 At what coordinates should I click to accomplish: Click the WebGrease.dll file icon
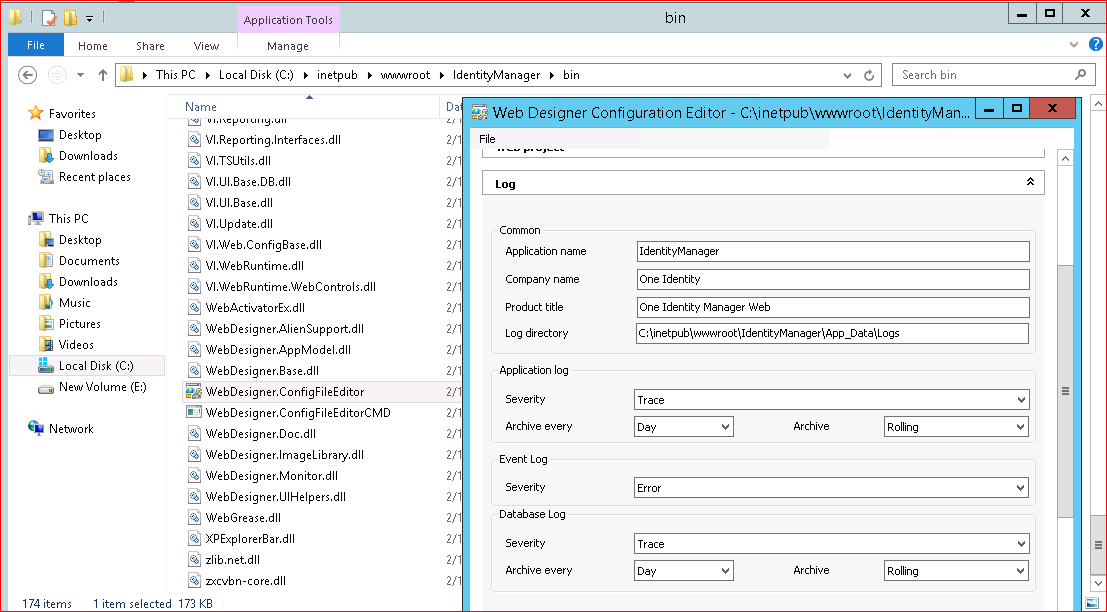[194, 517]
